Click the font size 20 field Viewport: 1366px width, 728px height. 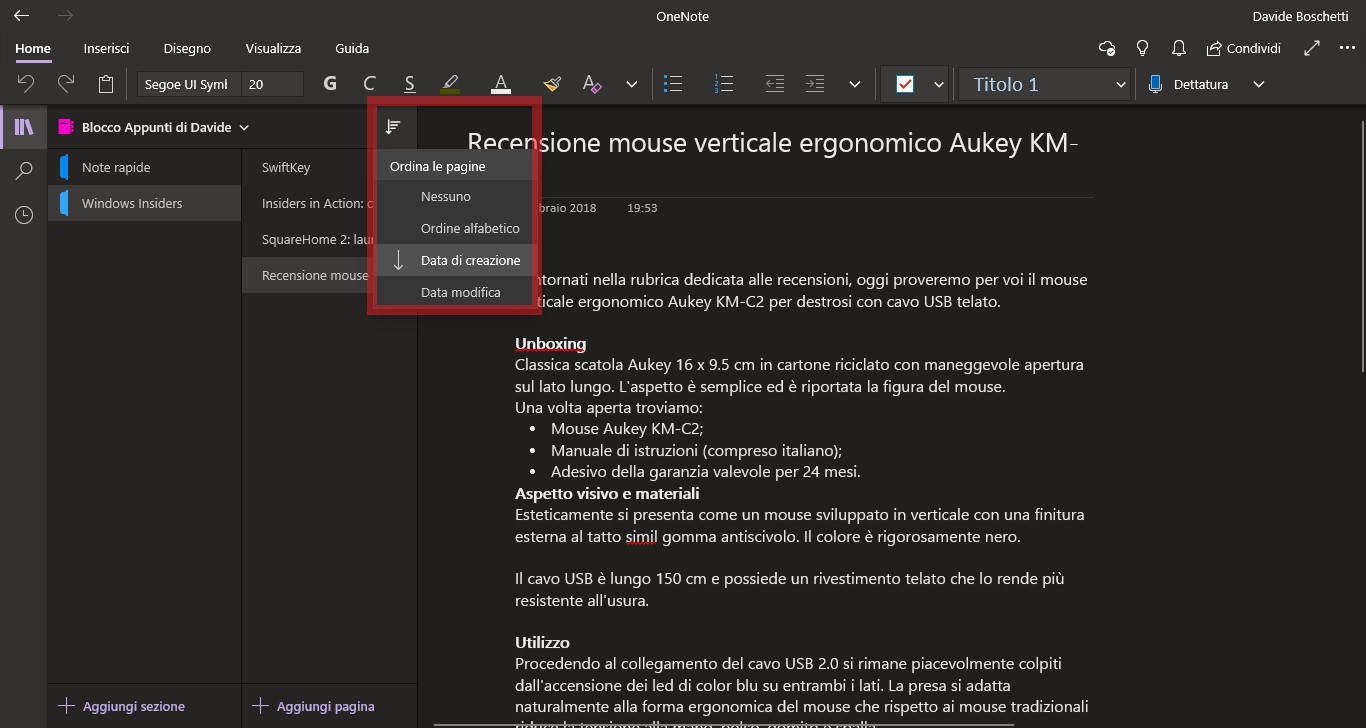(272, 84)
